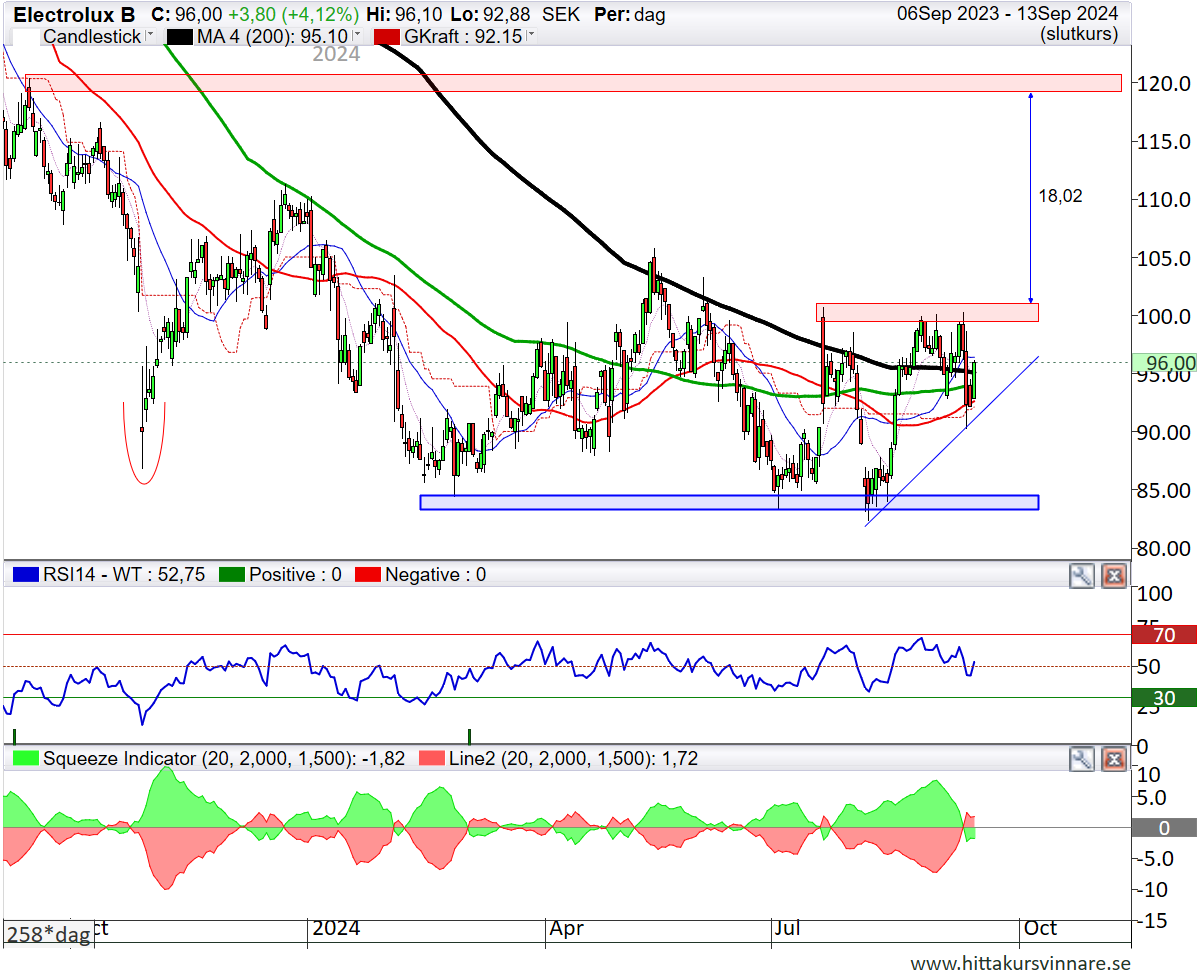The image size is (1200, 980).
Task: Open www.hittakursvinnare.se link
Action: (1020, 963)
